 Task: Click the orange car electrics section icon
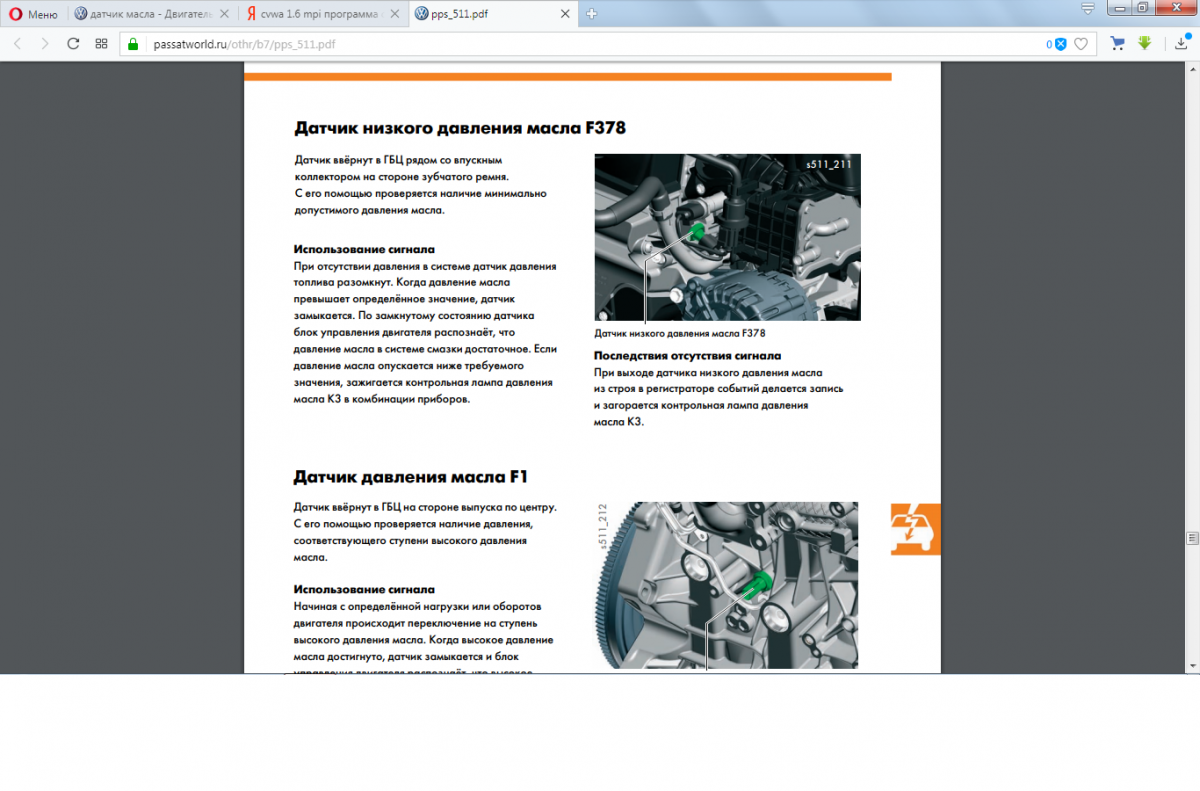coord(916,529)
